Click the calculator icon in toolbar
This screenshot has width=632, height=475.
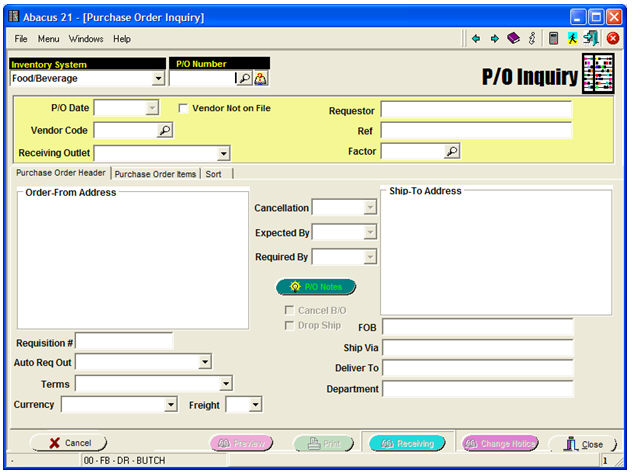point(553,39)
